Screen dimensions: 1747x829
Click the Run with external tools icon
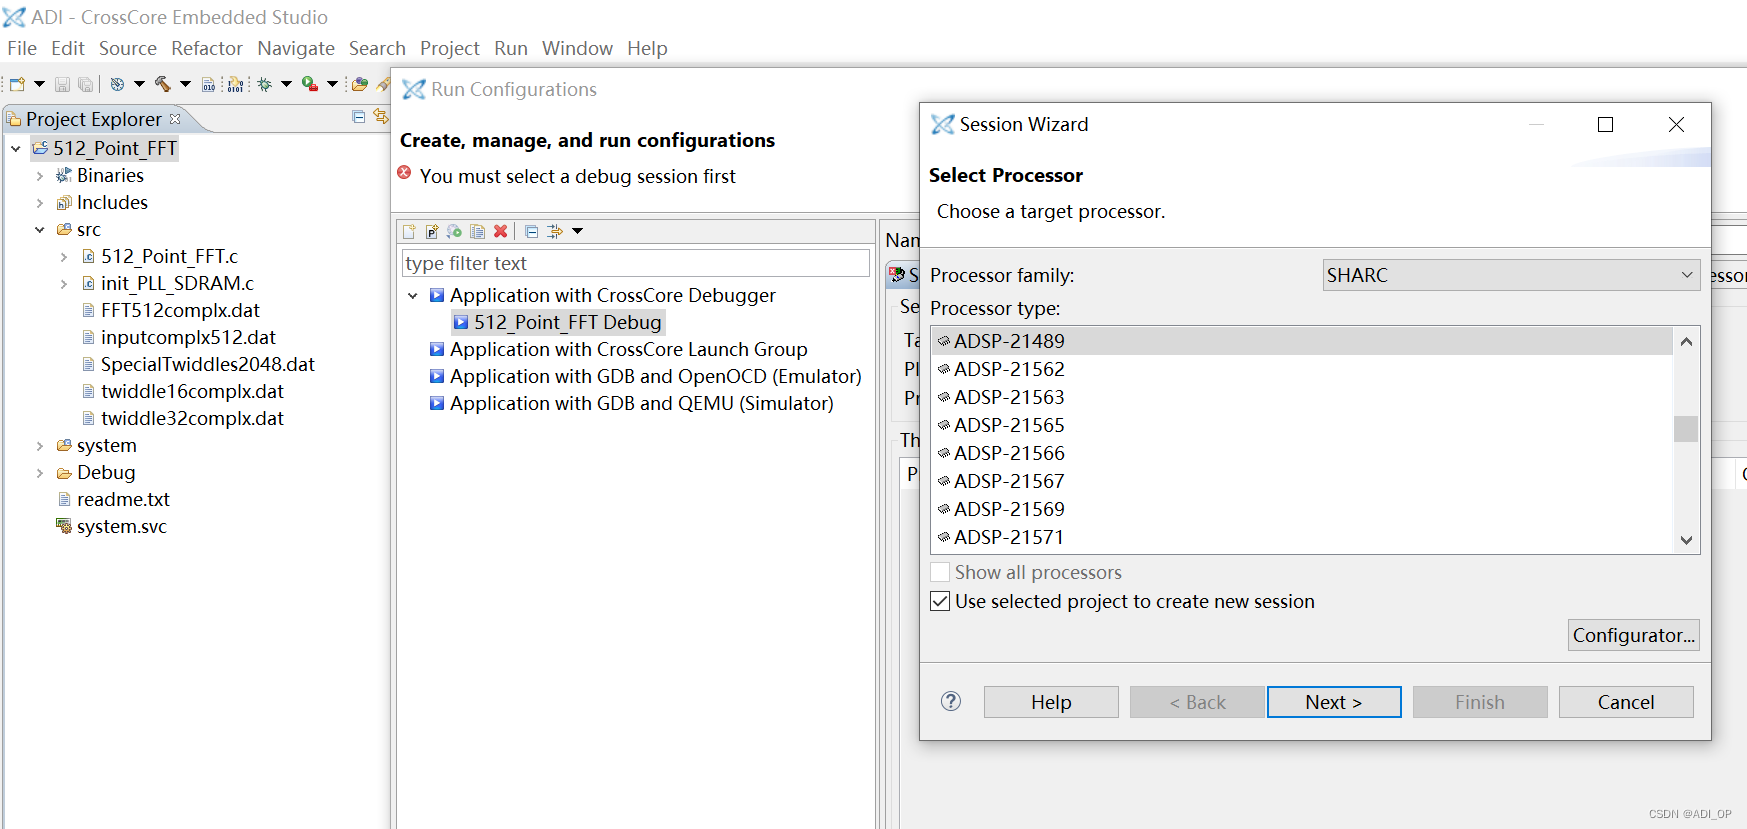coord(310,85)
